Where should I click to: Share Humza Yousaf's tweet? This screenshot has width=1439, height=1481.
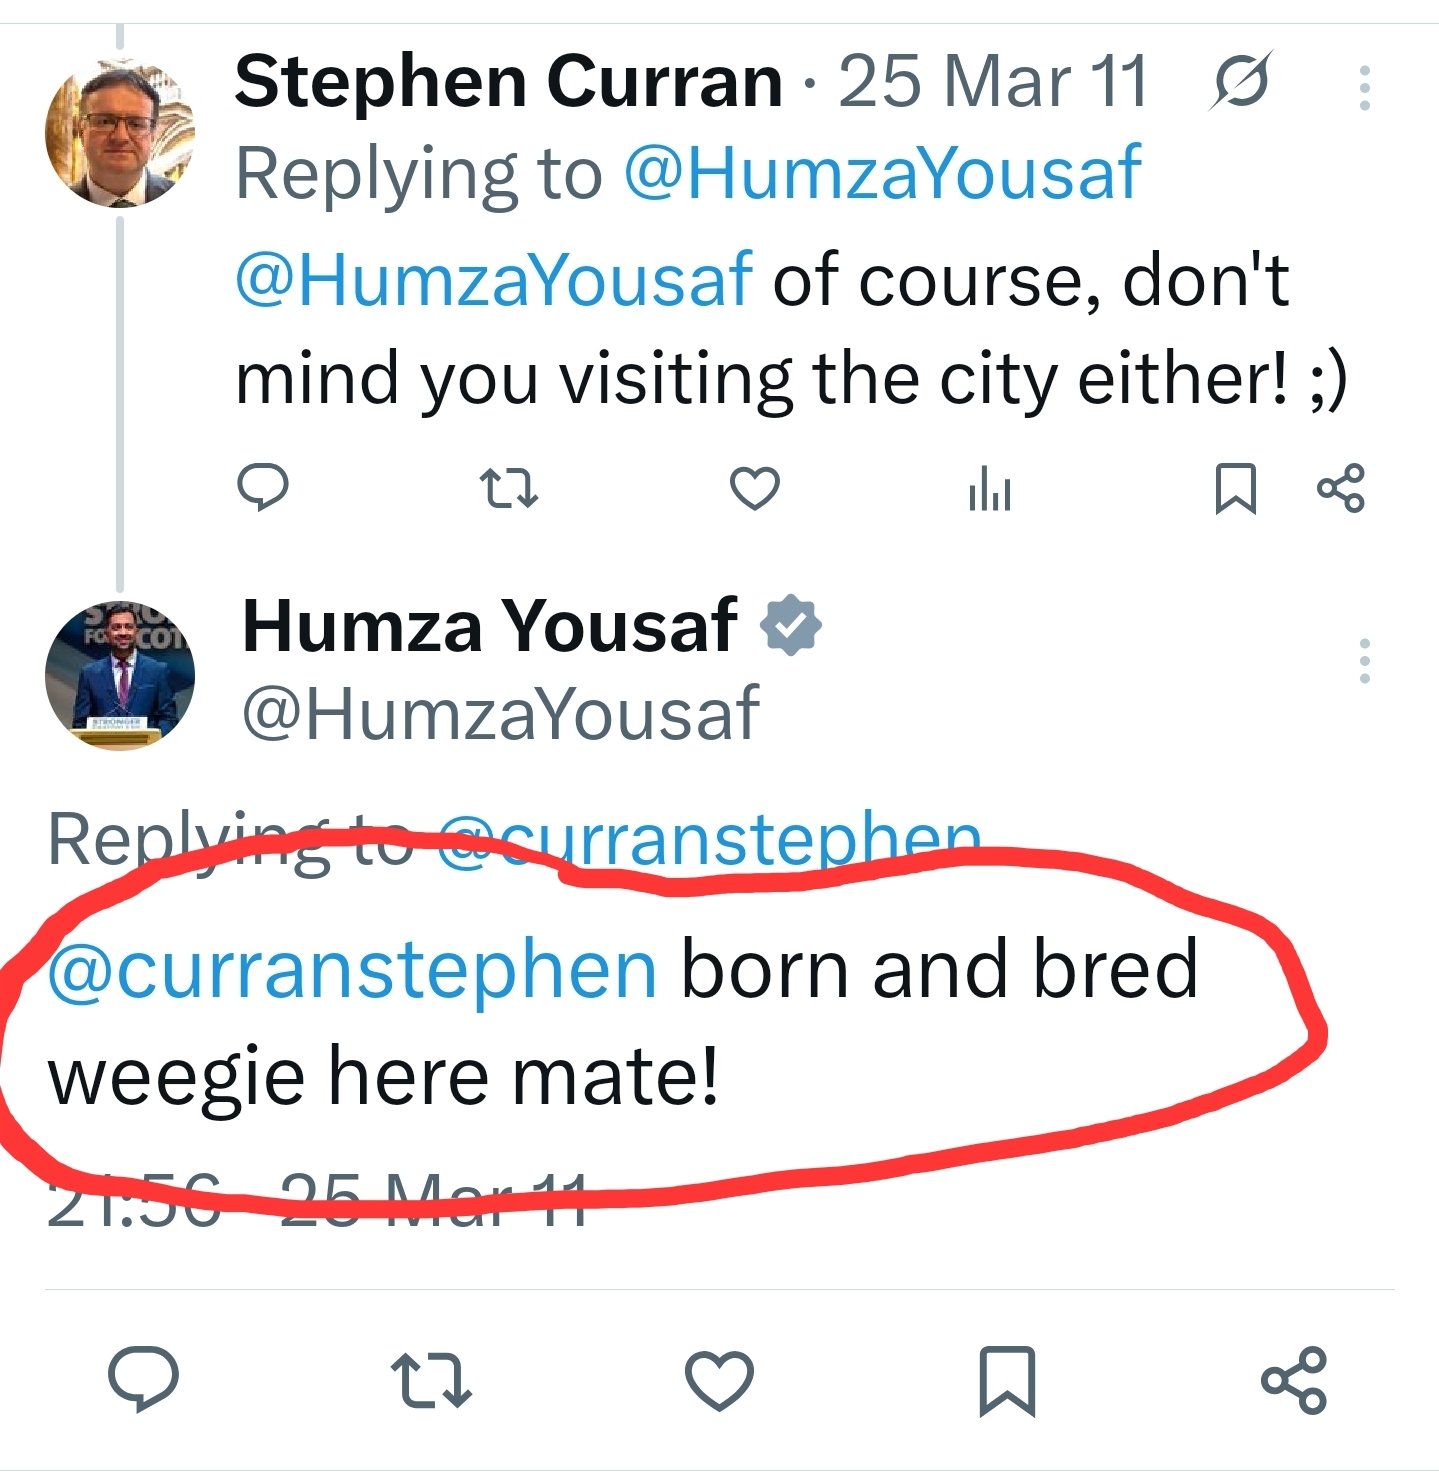(x=1294, y=1380)
